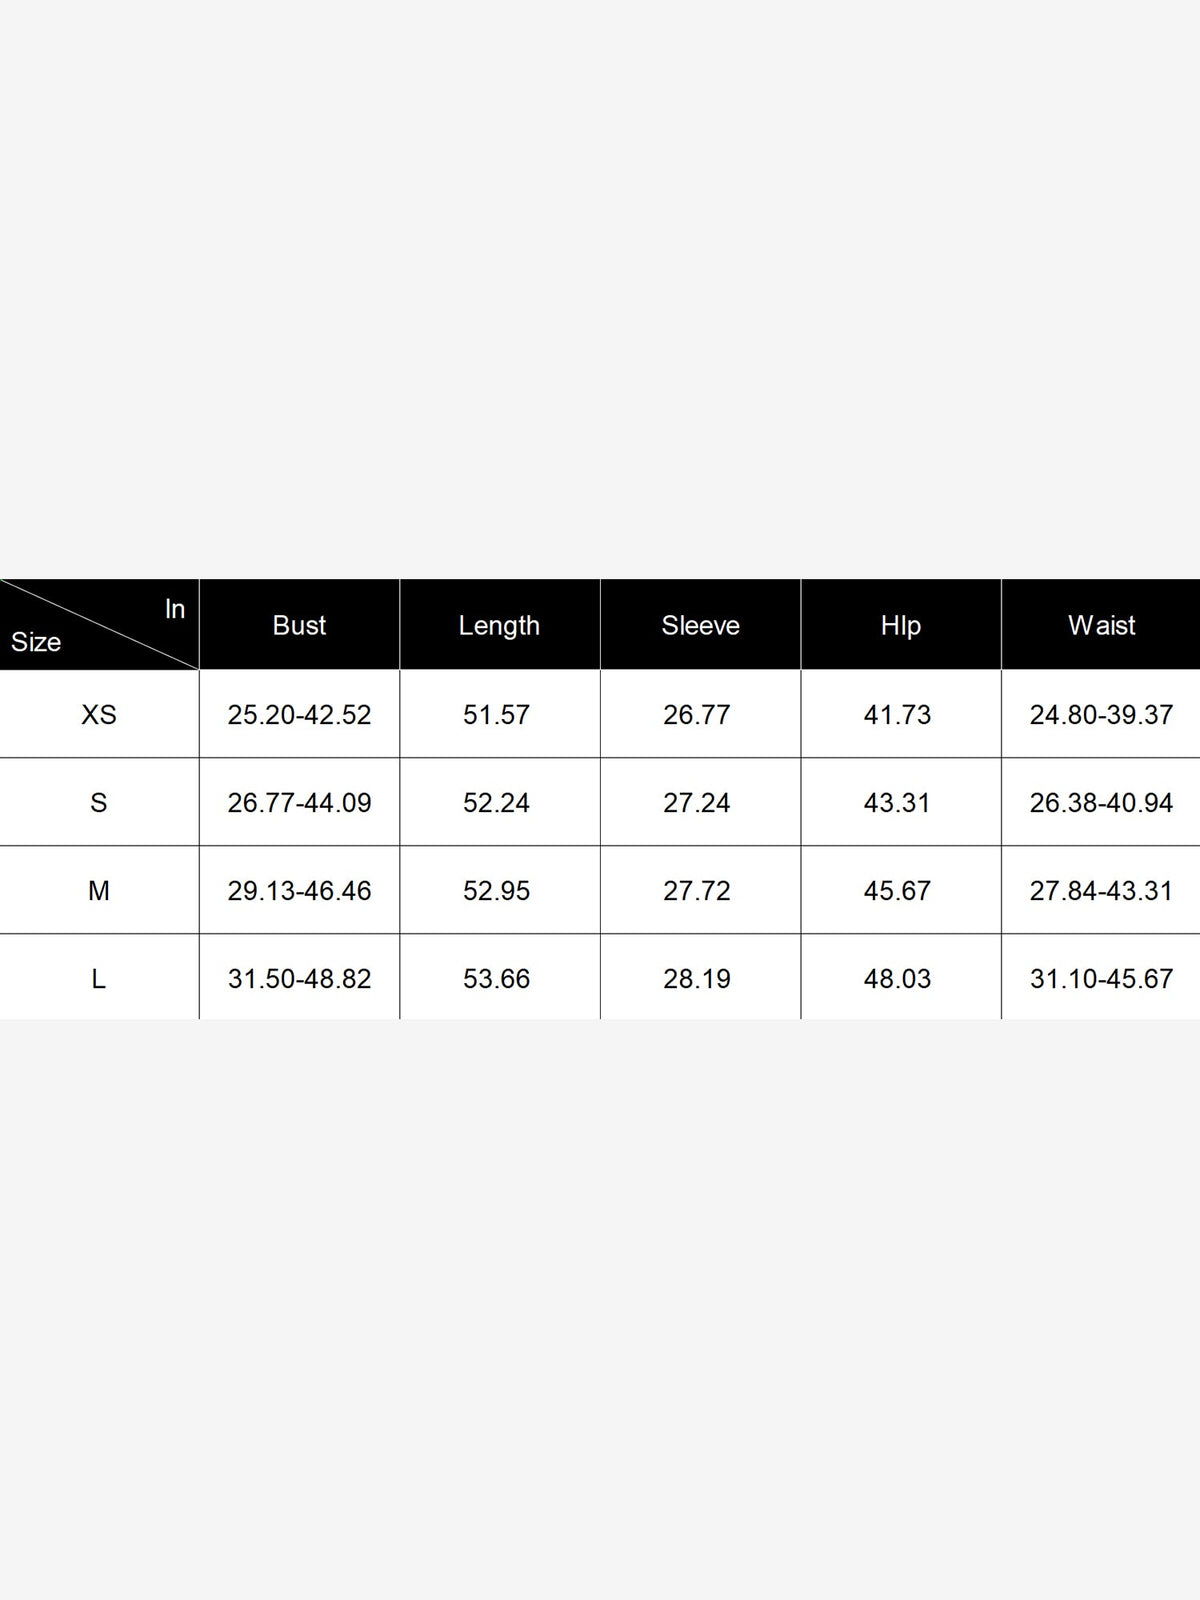
Task: Click L hip value 48.03
Action: point(897,978)
